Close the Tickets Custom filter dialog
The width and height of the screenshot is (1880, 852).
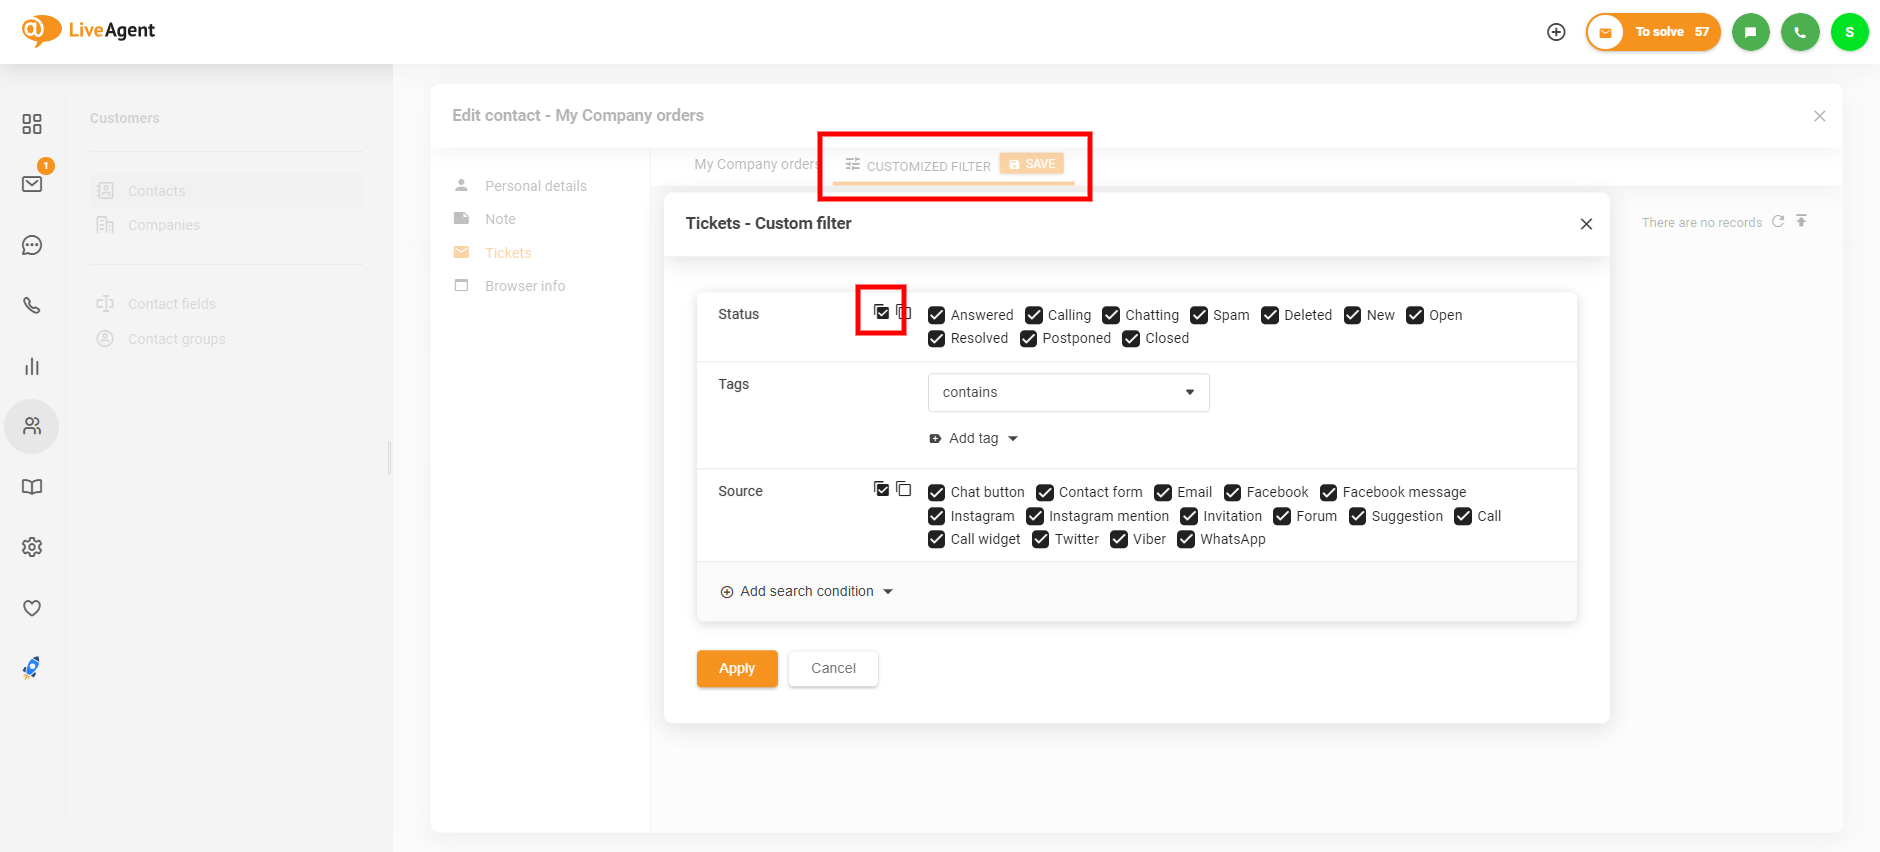tap(1586, 224)
